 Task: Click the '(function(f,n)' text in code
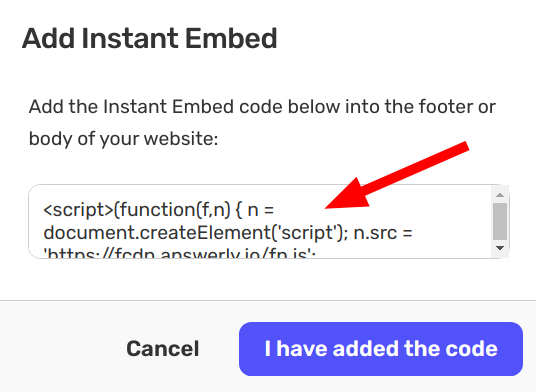172,210
